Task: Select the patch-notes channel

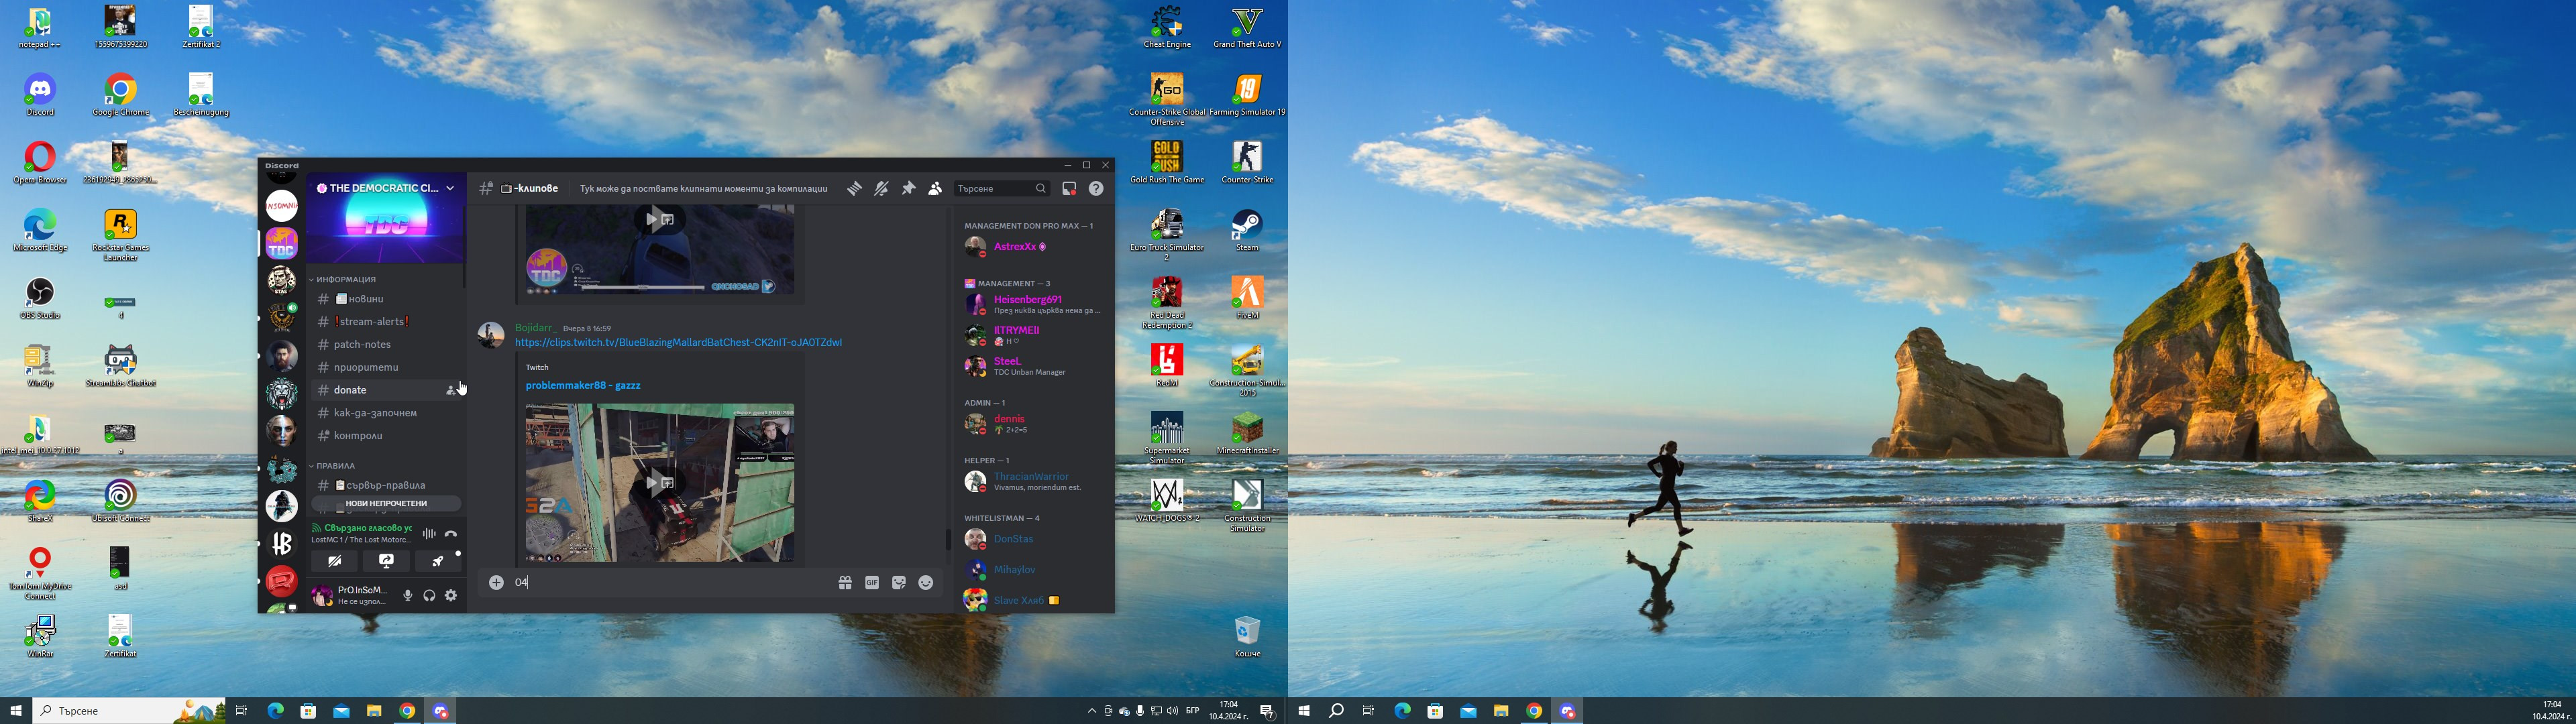Action: click(362, 345)
